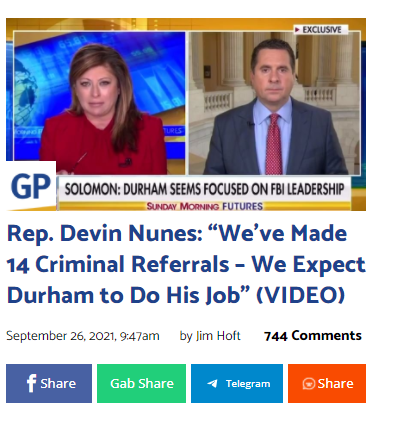This screenshot has width=414, height=428.
Task: View the 744 Comments section
Action: click(x=312, y=336)
